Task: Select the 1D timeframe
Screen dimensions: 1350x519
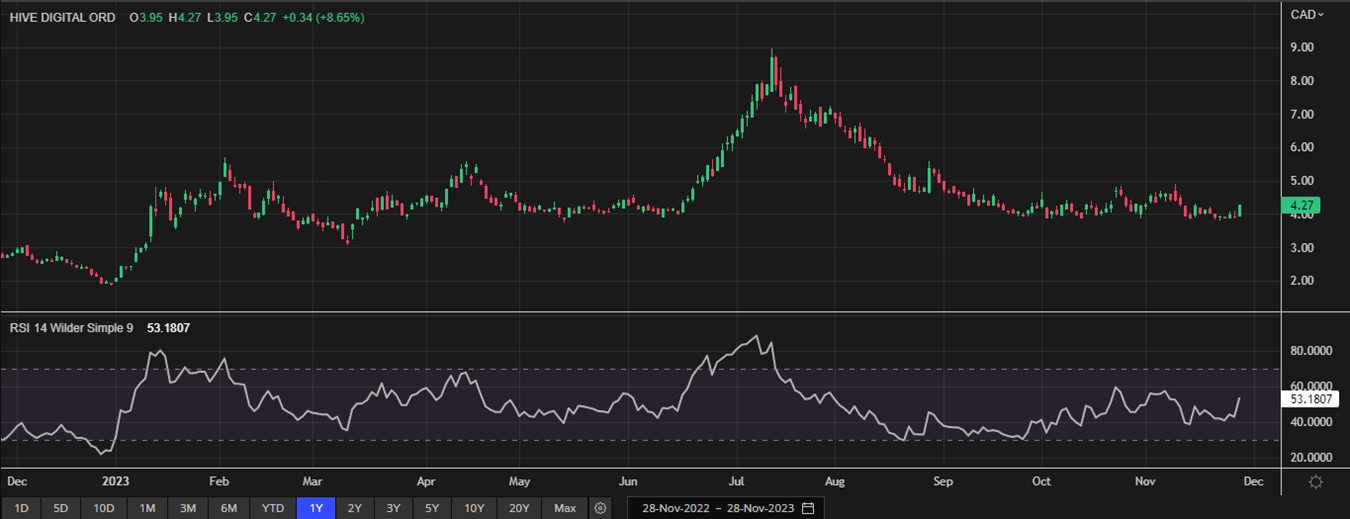Action: (21, 508)
